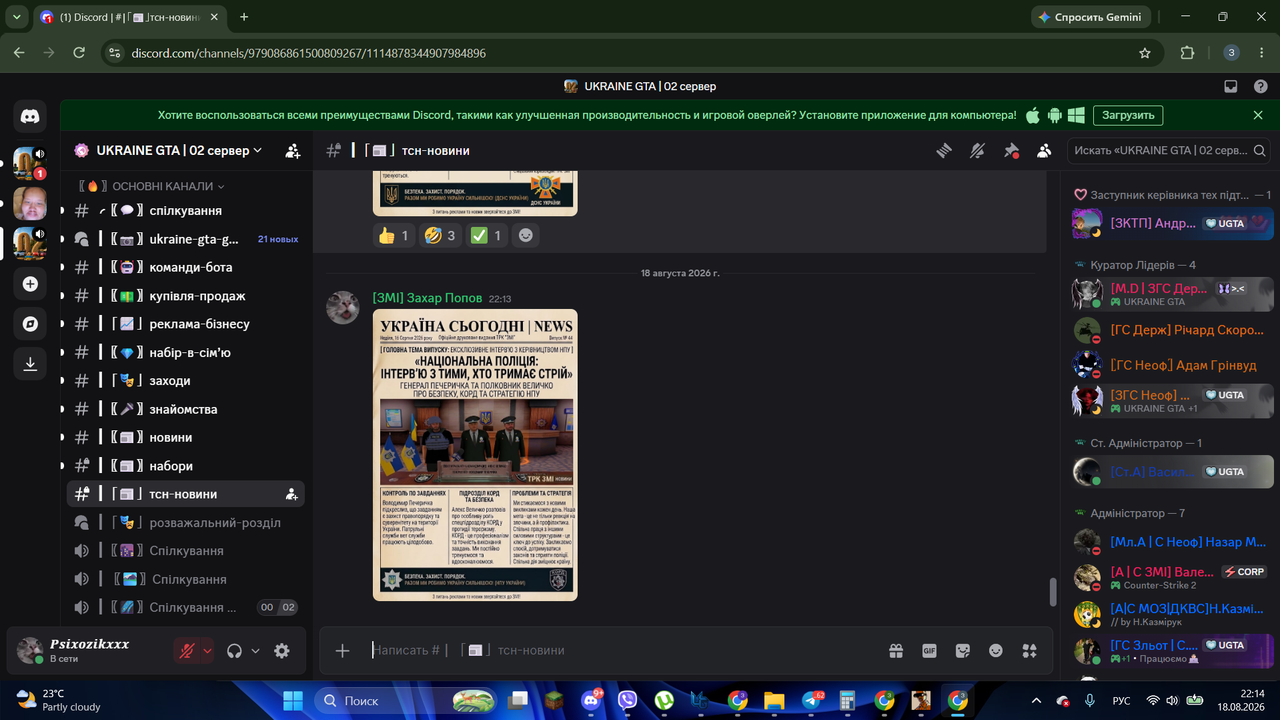Show hidden system tray icons

coord(1036,700)
